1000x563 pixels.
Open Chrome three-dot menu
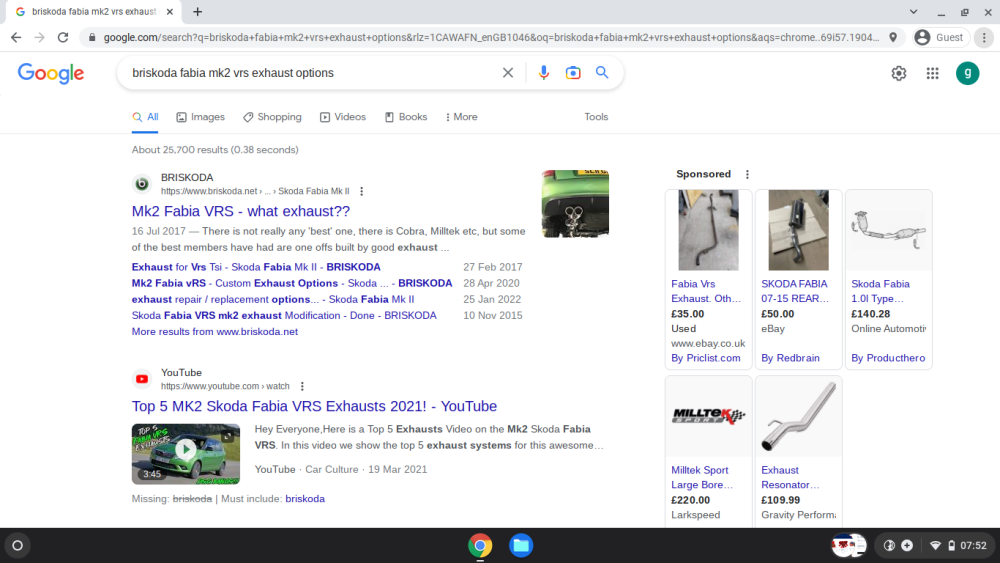(984, 38)
